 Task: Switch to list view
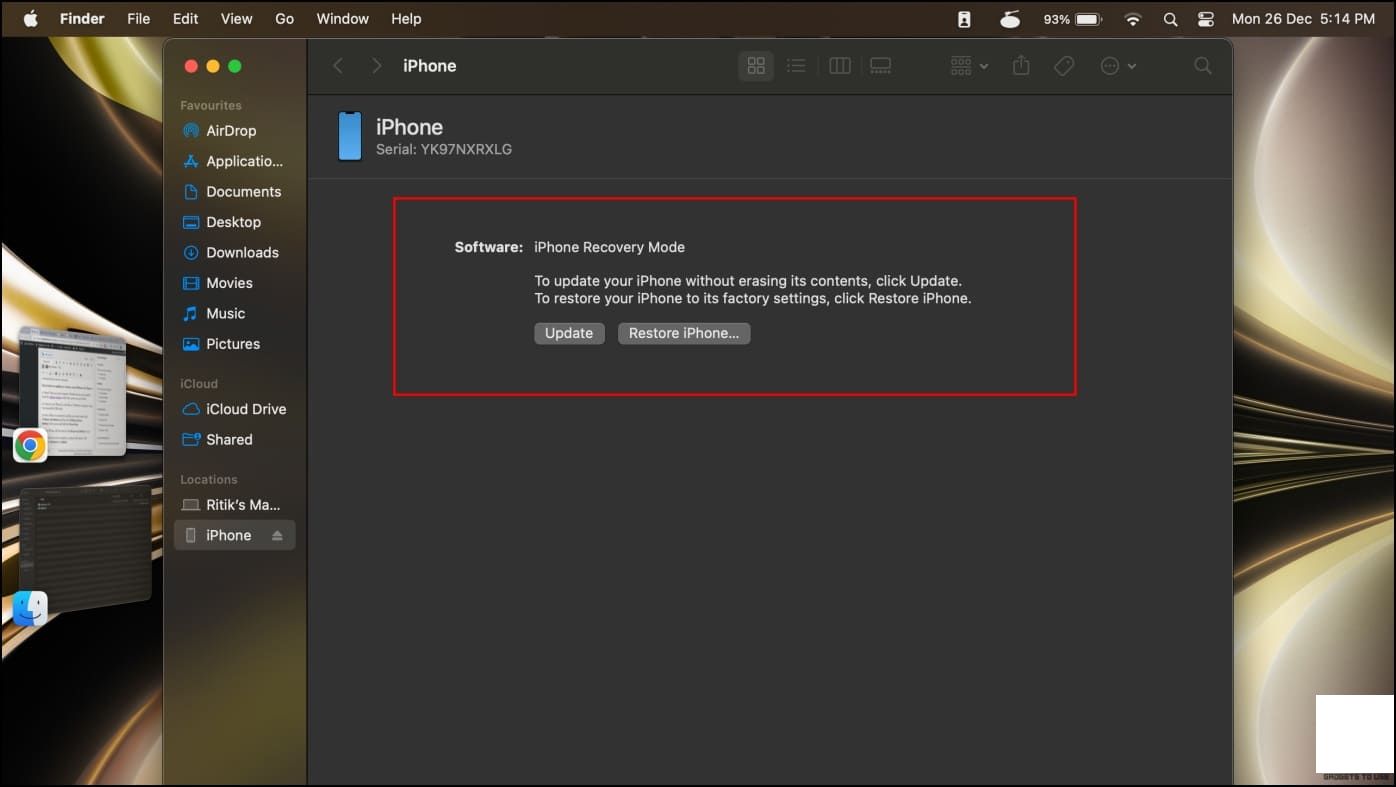796,66
